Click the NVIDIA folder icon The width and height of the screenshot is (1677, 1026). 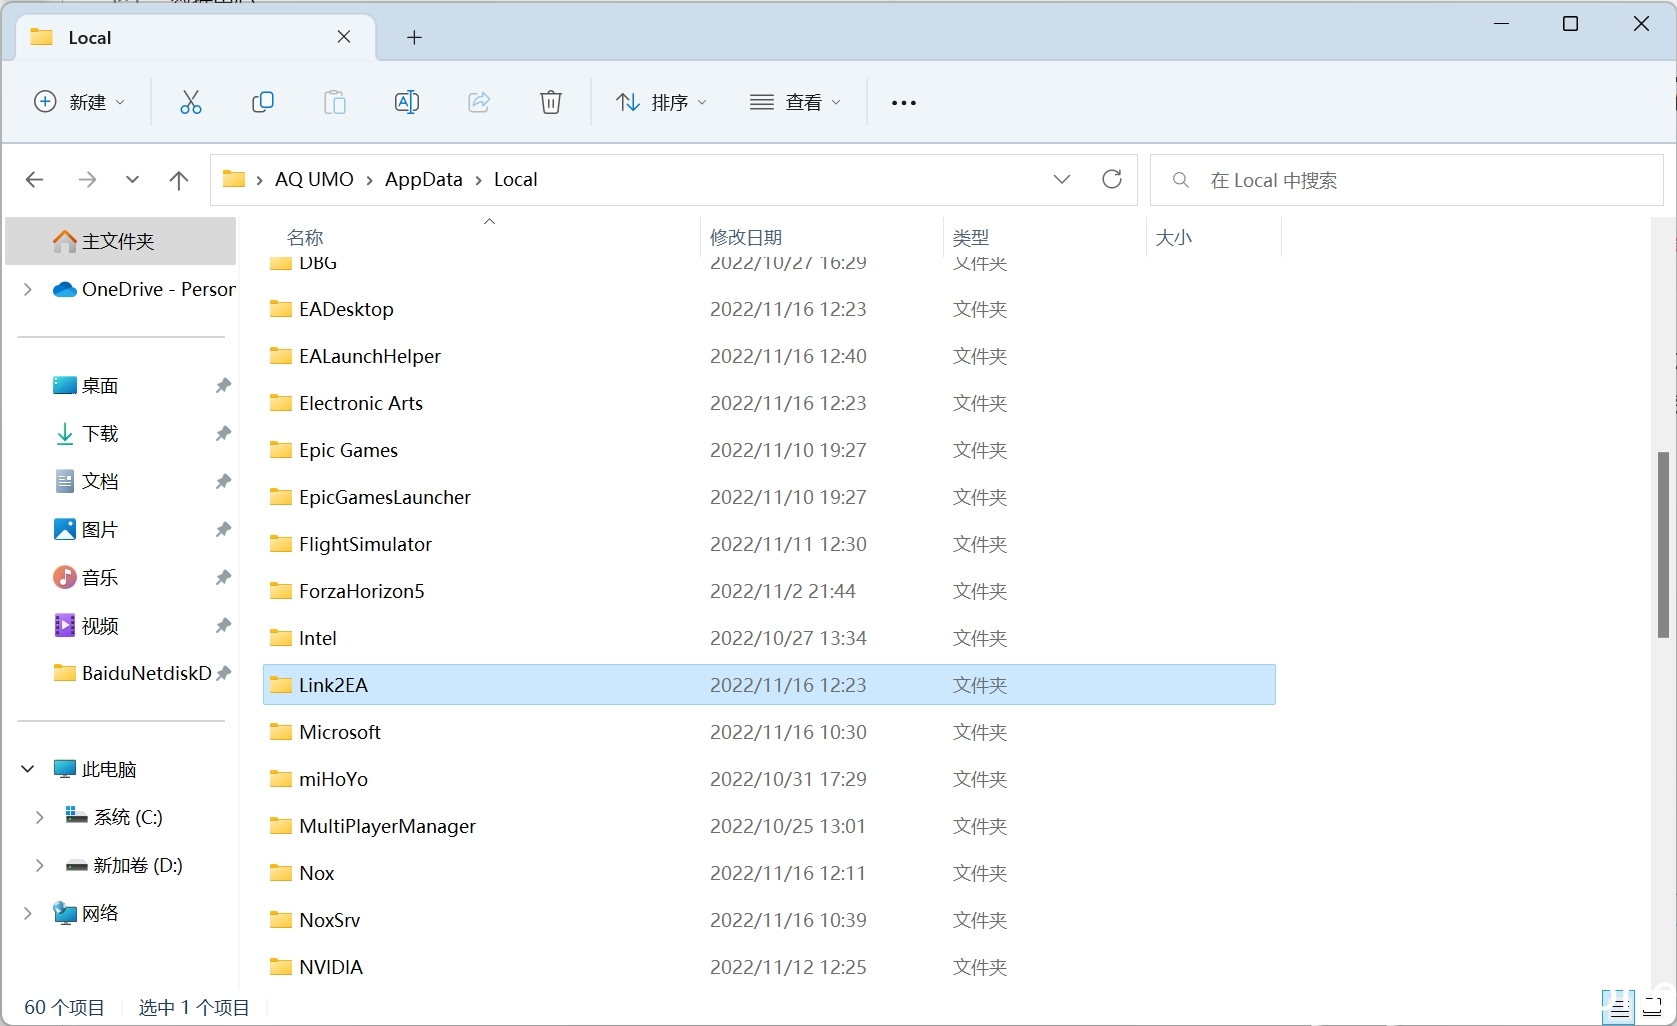click(281, 967)
